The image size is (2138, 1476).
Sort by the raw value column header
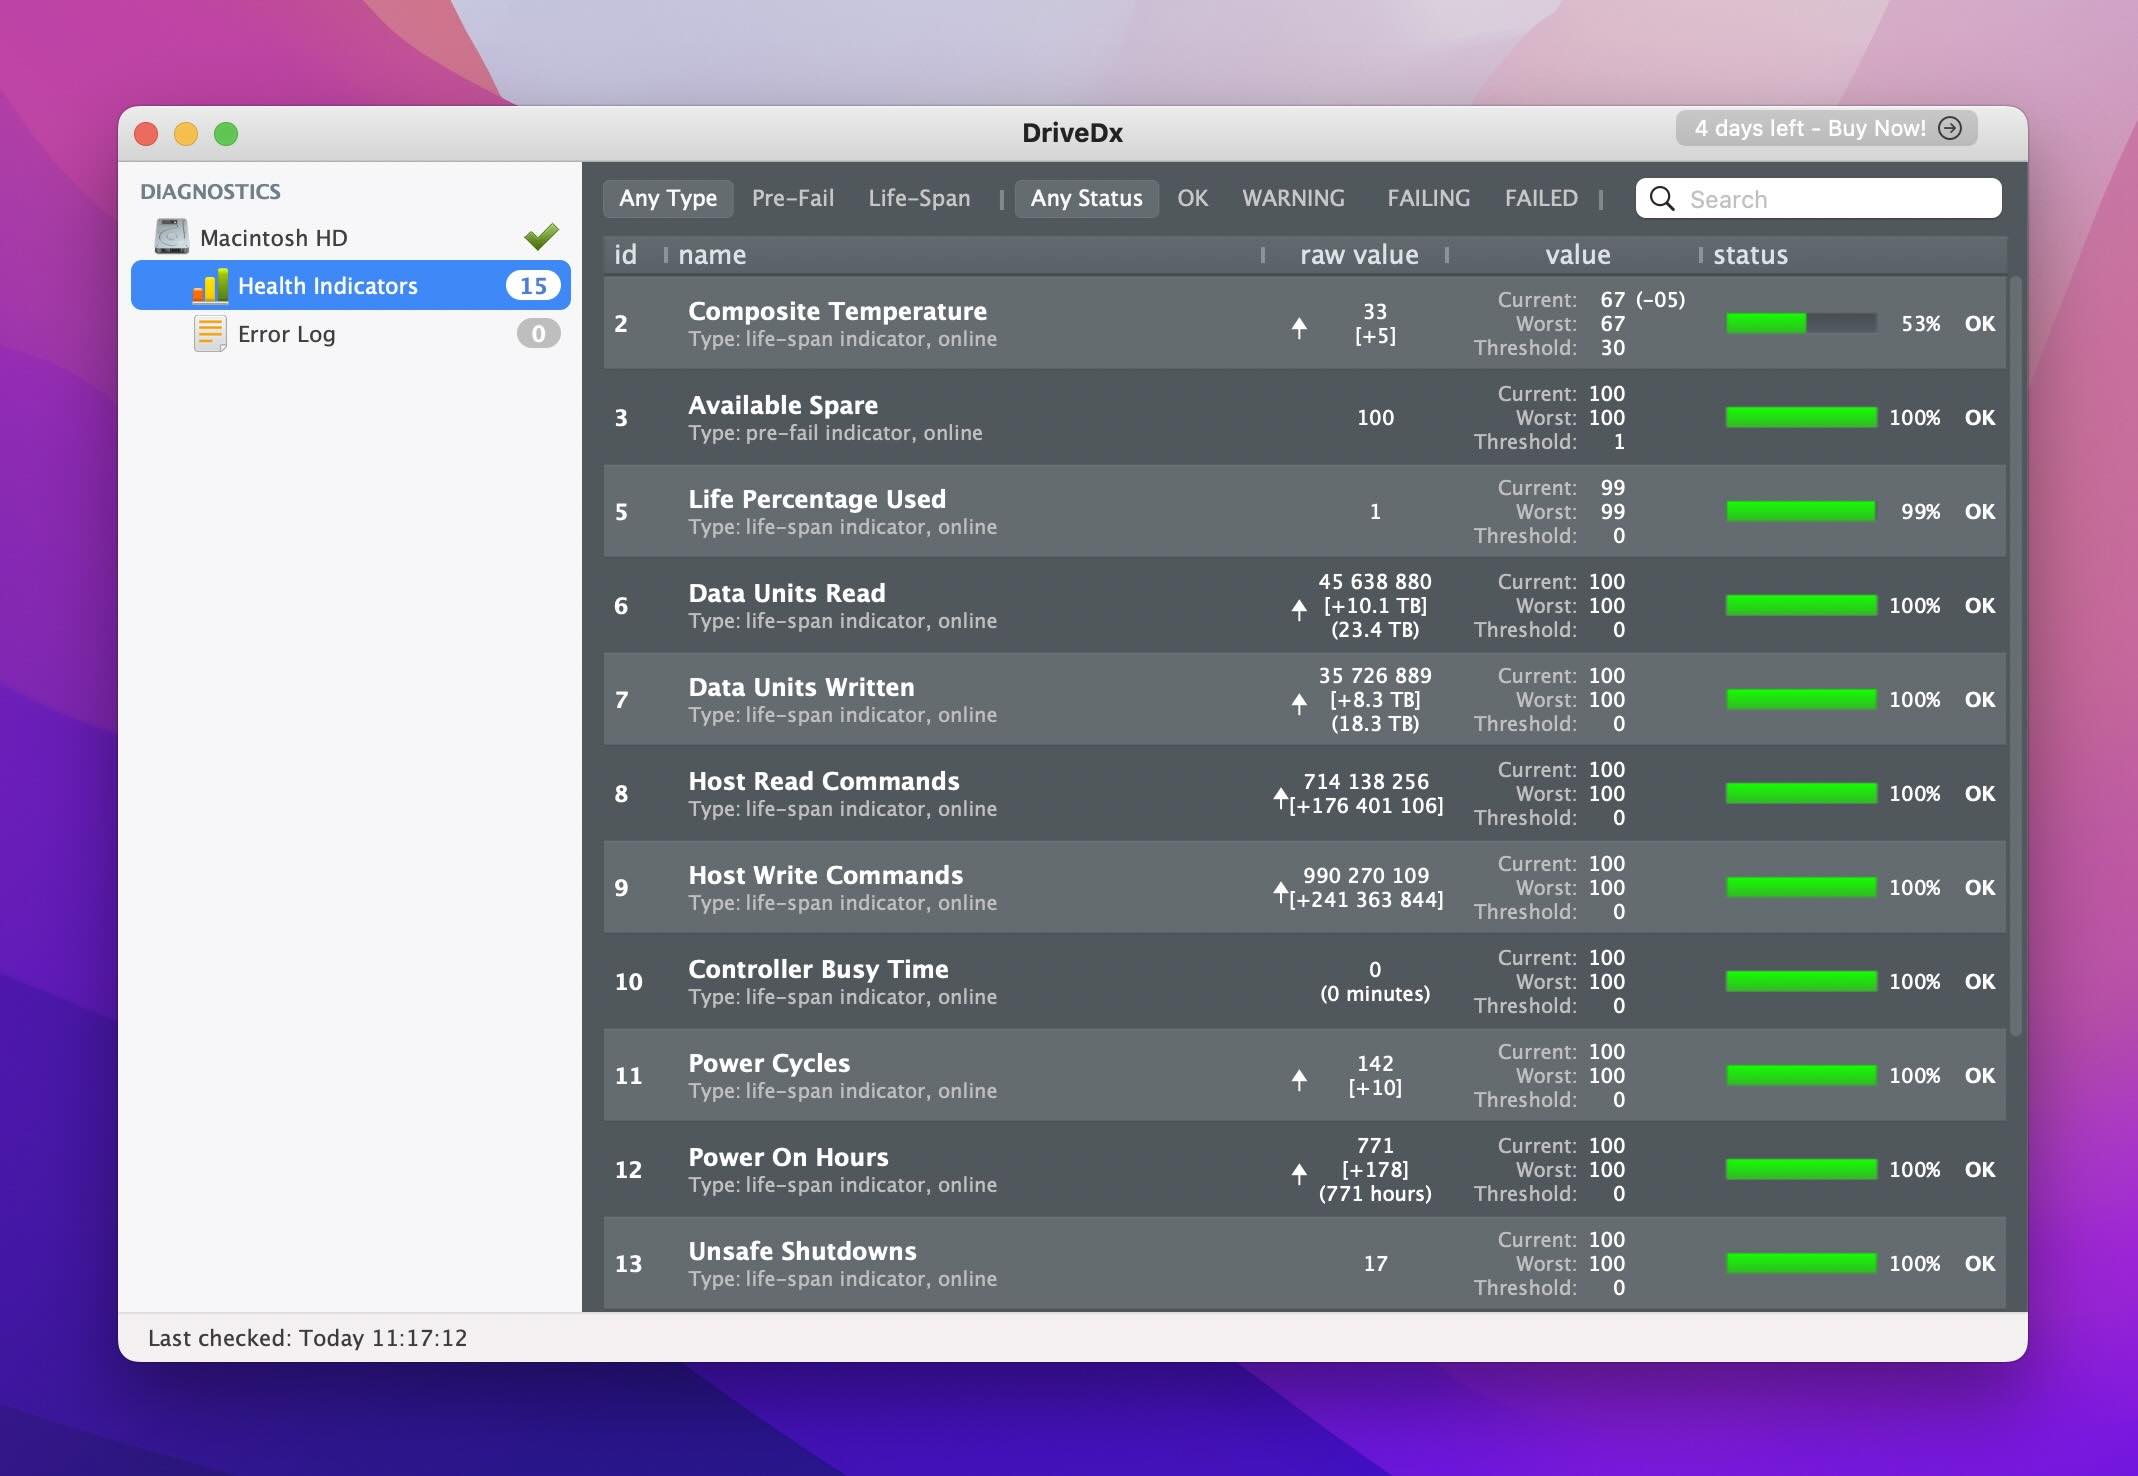(x=1358, y=255)
